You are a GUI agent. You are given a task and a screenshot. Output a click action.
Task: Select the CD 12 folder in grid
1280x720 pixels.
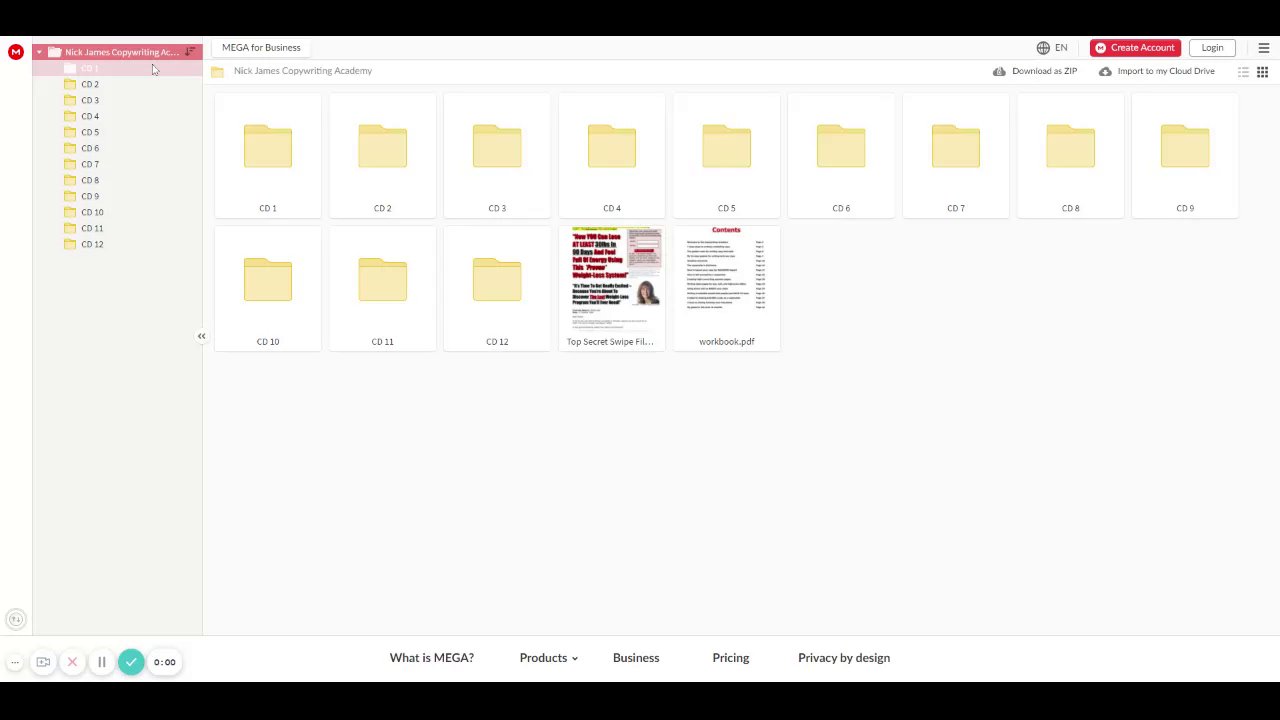click(497, 288)
